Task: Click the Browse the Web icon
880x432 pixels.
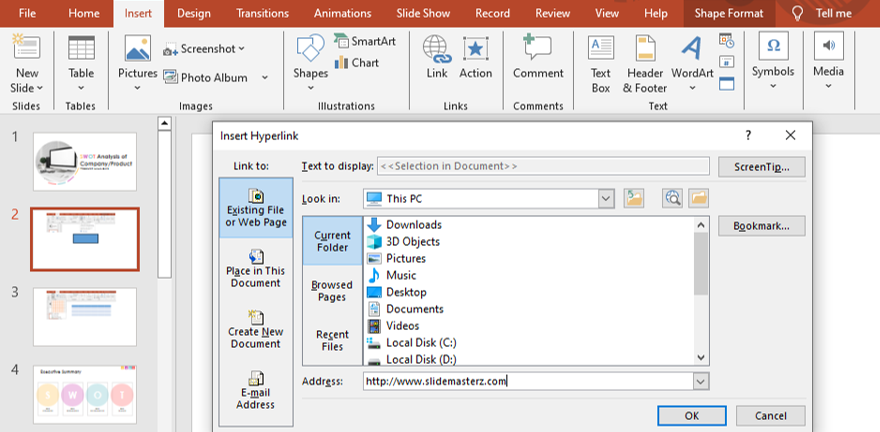Action: click(x=673, y=198)
